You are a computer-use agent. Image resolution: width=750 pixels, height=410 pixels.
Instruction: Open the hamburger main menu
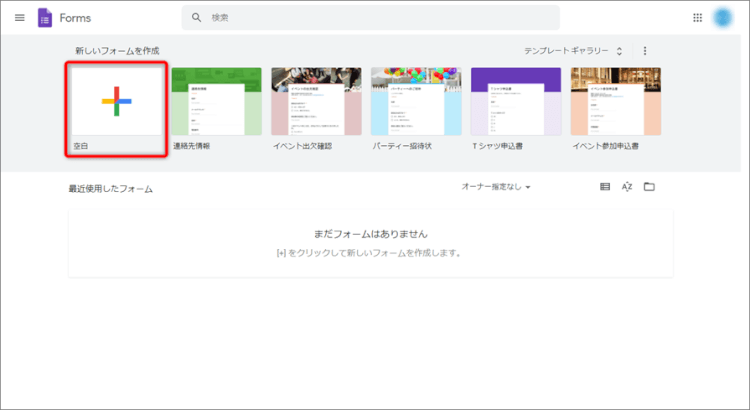pyautogui.click(x=20, y=18)
